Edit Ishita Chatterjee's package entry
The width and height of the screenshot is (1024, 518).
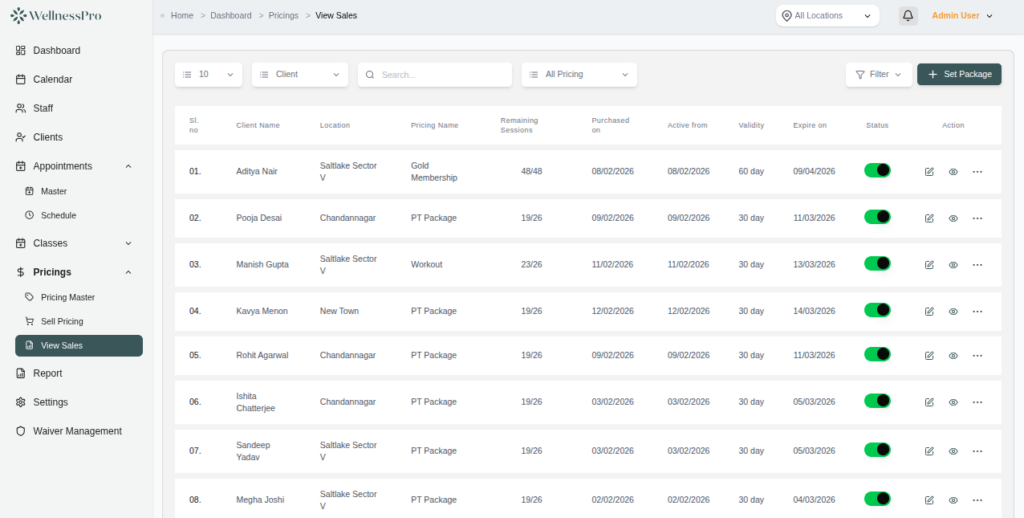[929, 402]
